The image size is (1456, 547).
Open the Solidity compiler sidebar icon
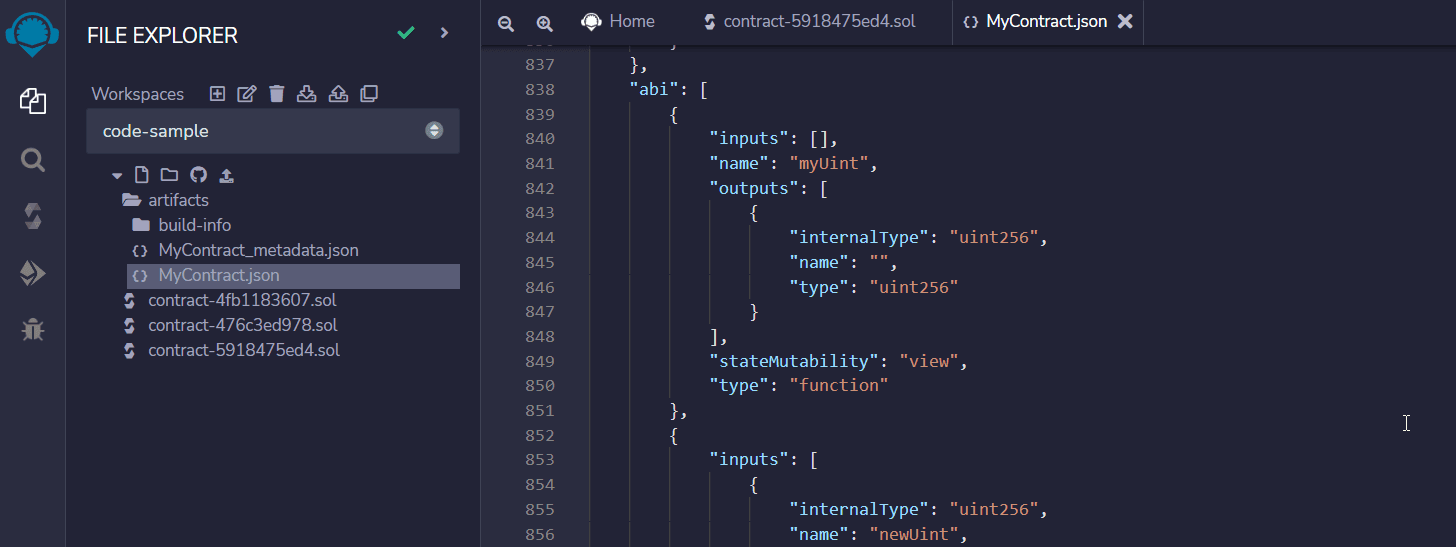tap(33, 216)
